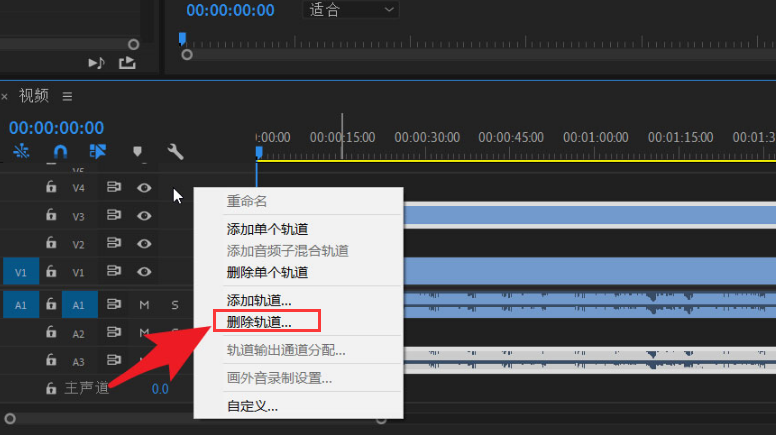Target track V2 header label
The image size is (776, 435).
[x=78, y=244]
